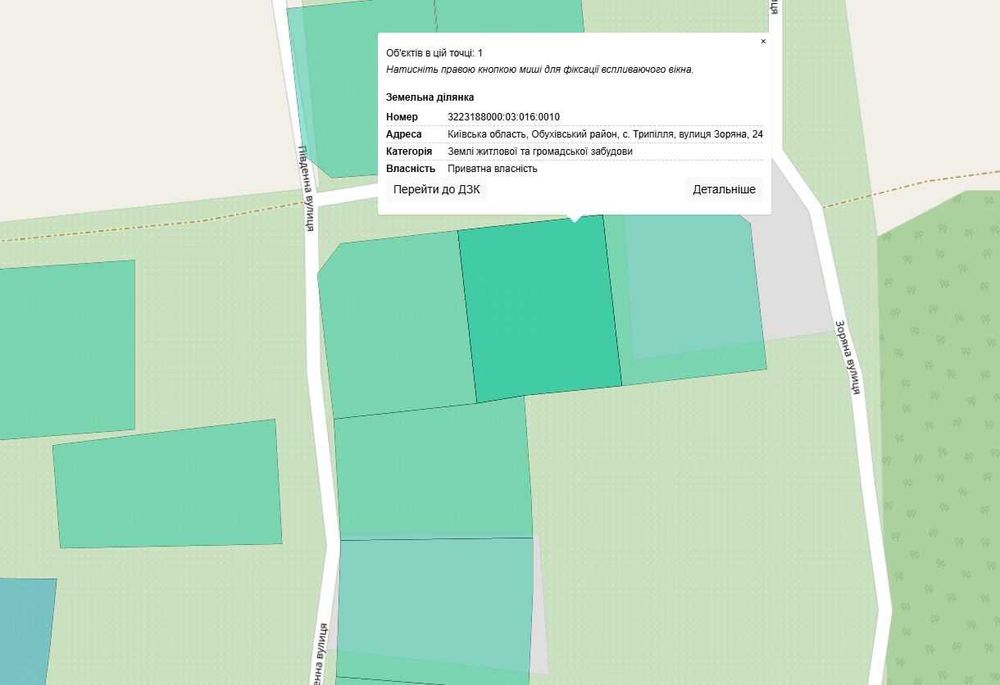Click the Адреса row label
1000x685 pixels.
click(404, 134)
